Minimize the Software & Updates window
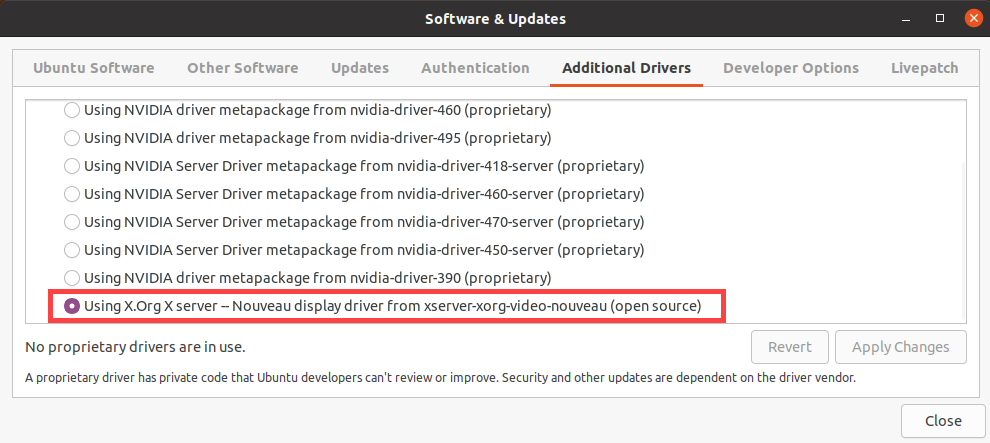This screenshot has height=443, width=990. [x=907, y=19]
